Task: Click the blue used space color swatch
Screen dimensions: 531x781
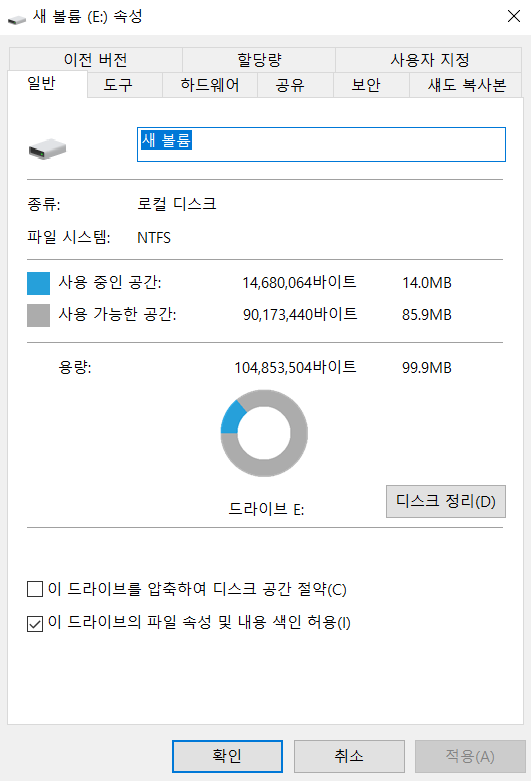Action: [x=38, y=283]
